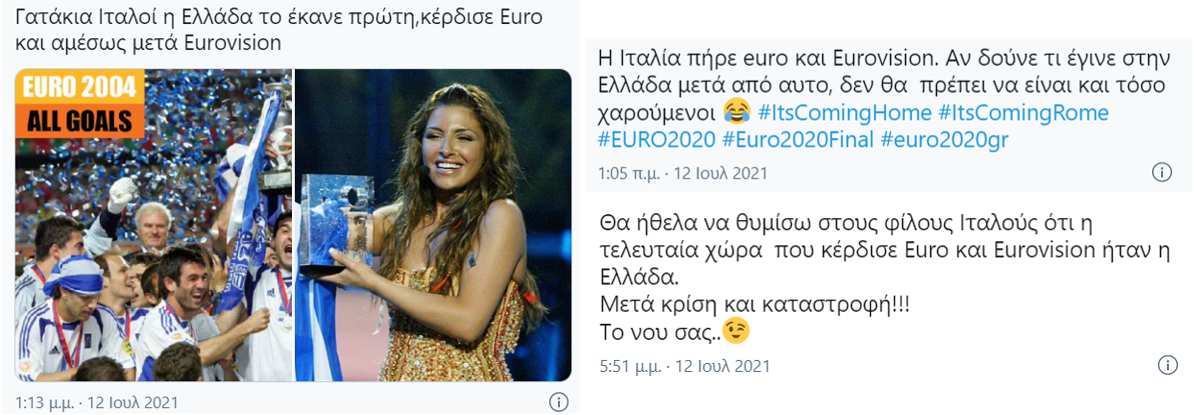Open info icon on the 1:13 μ.μ. tweet

pyautogui.click(x=558, y=401)
